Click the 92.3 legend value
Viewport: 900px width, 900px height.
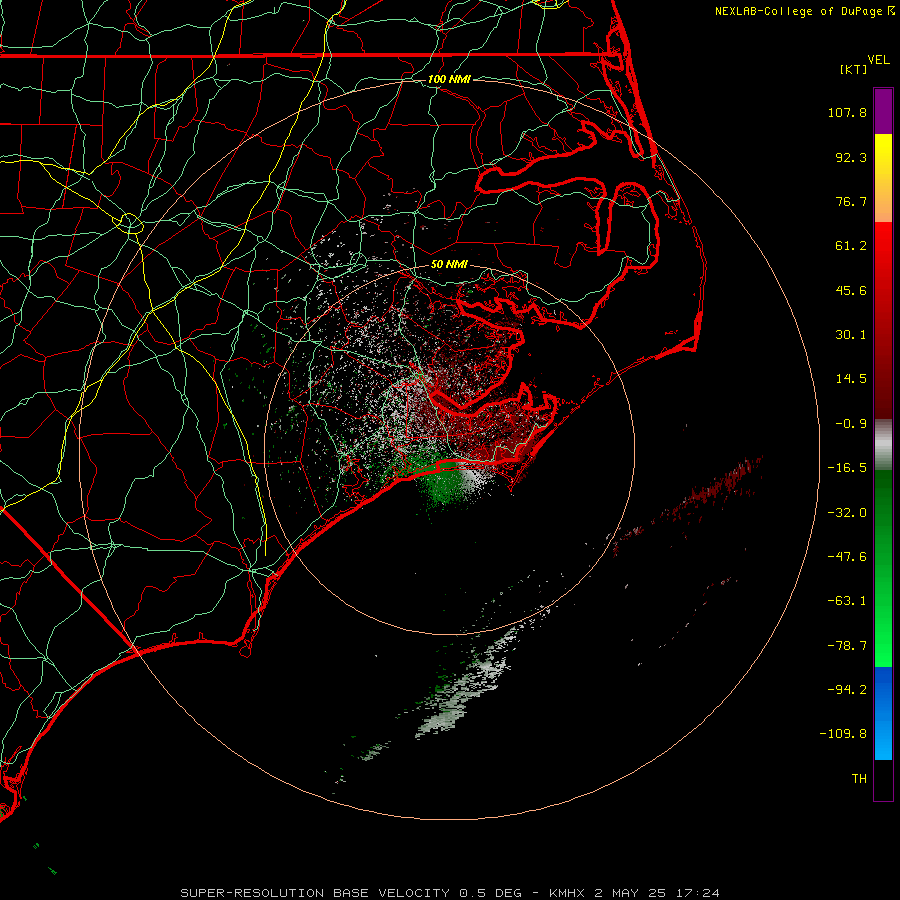(x=851, y=157)
